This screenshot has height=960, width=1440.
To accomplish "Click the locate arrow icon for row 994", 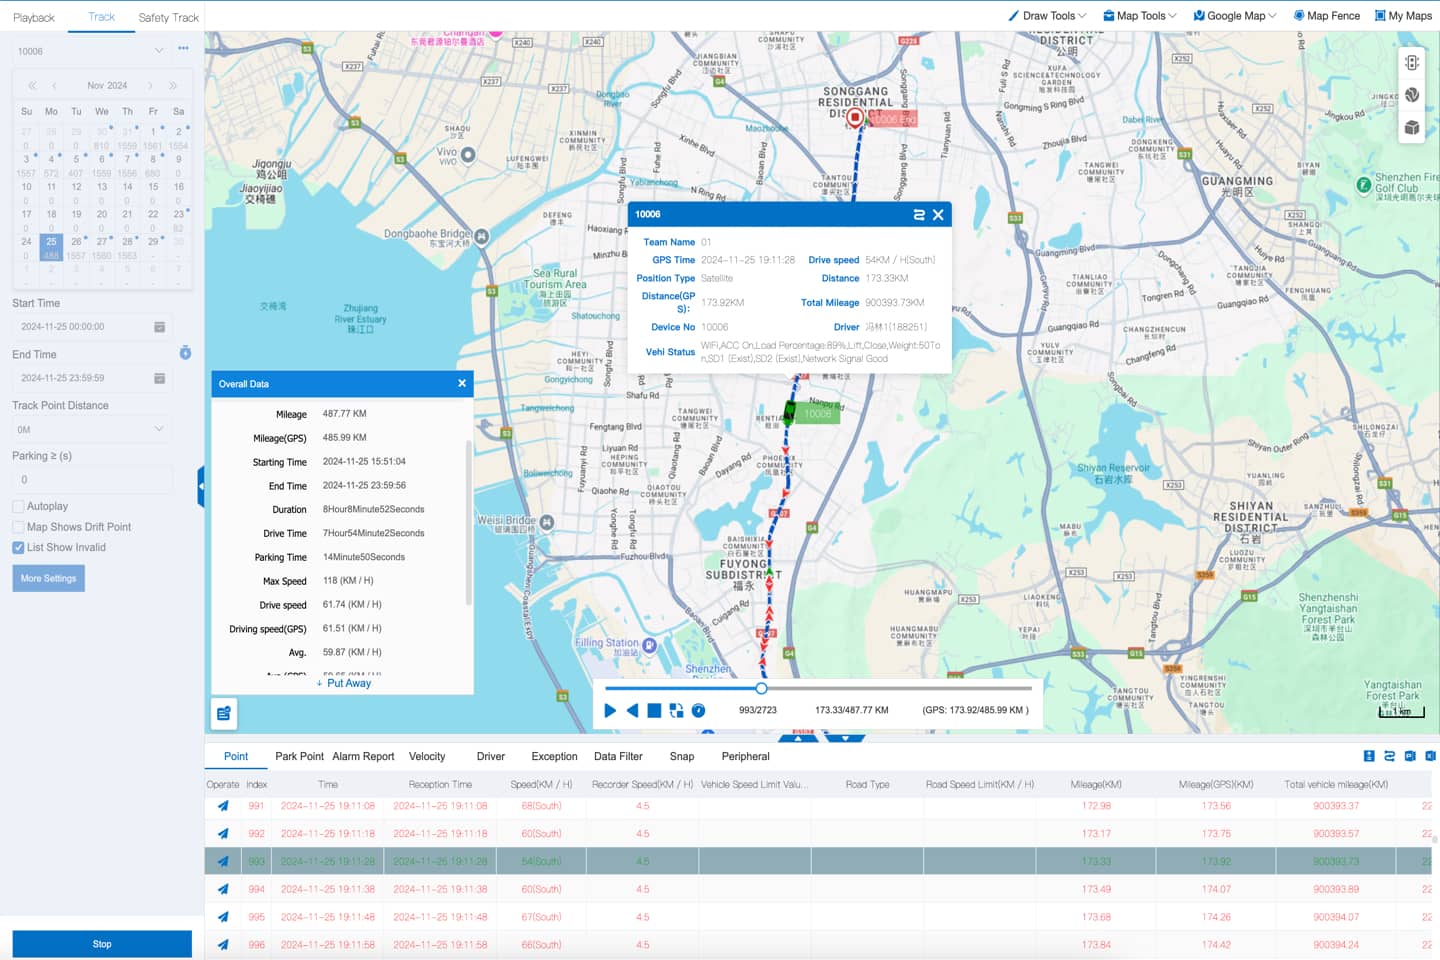I will coord(223,889).
